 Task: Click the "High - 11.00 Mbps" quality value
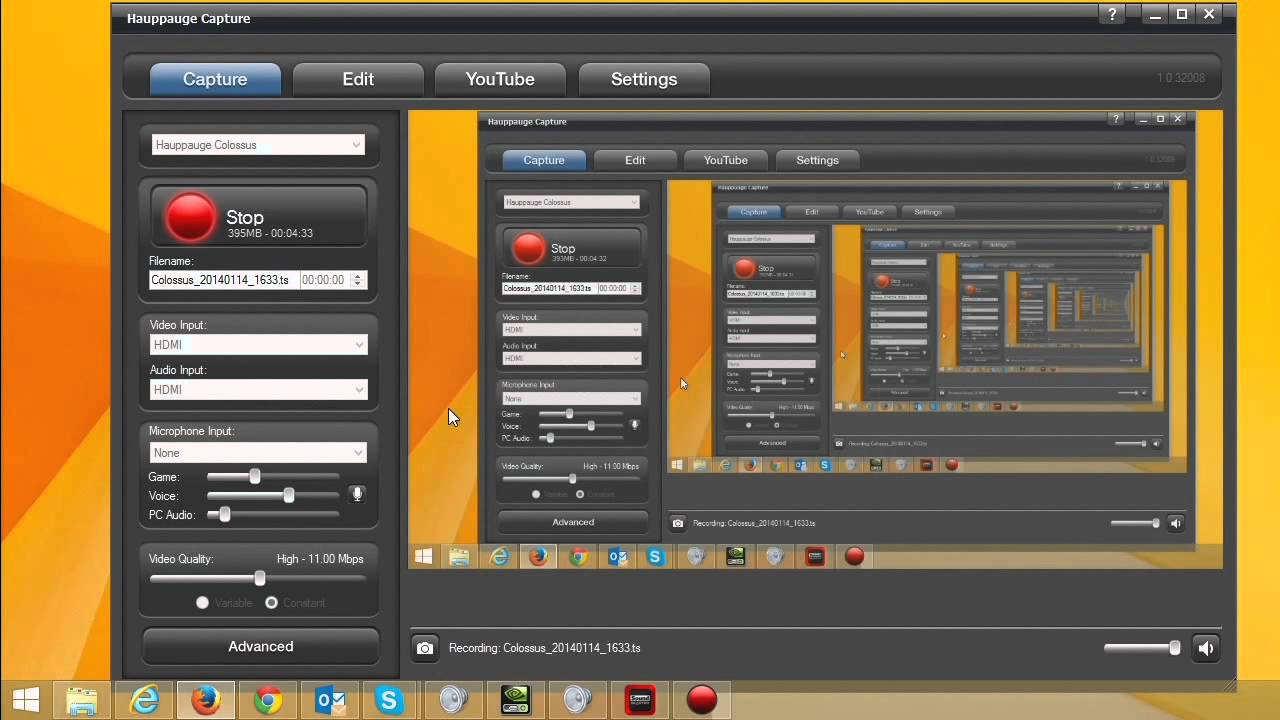click(320, 559)
